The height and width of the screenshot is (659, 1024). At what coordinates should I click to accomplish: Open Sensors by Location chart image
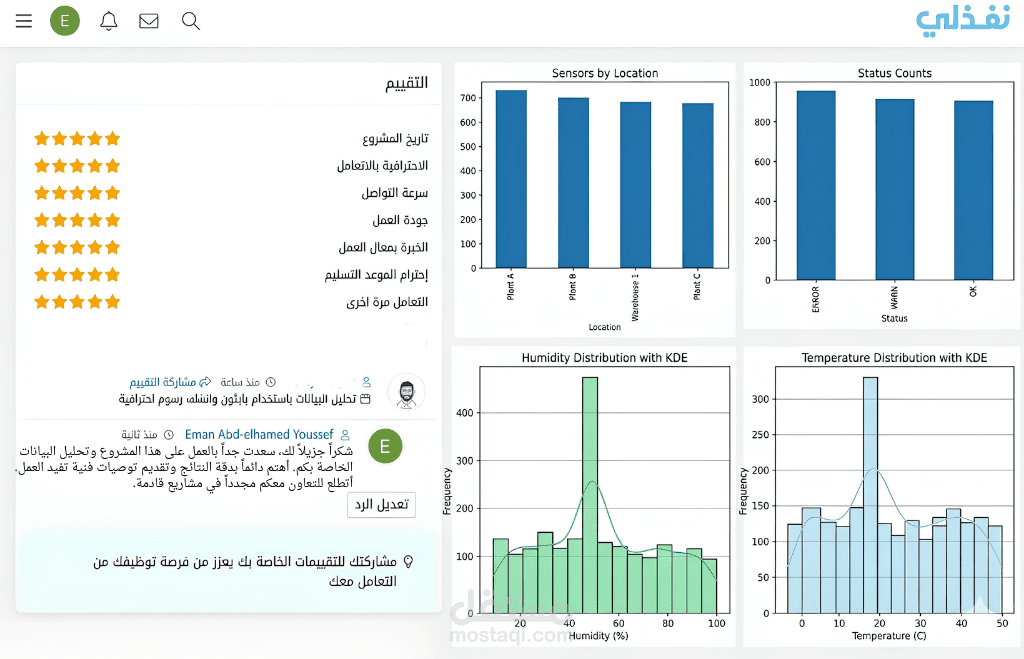594,199
